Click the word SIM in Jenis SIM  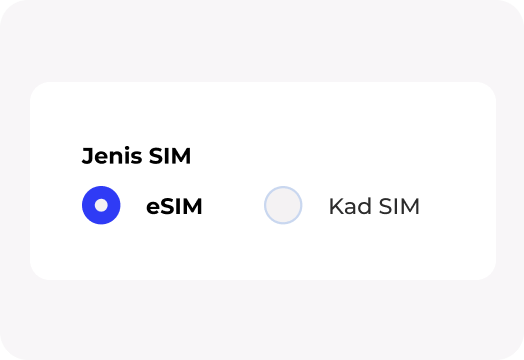[170, 156]
